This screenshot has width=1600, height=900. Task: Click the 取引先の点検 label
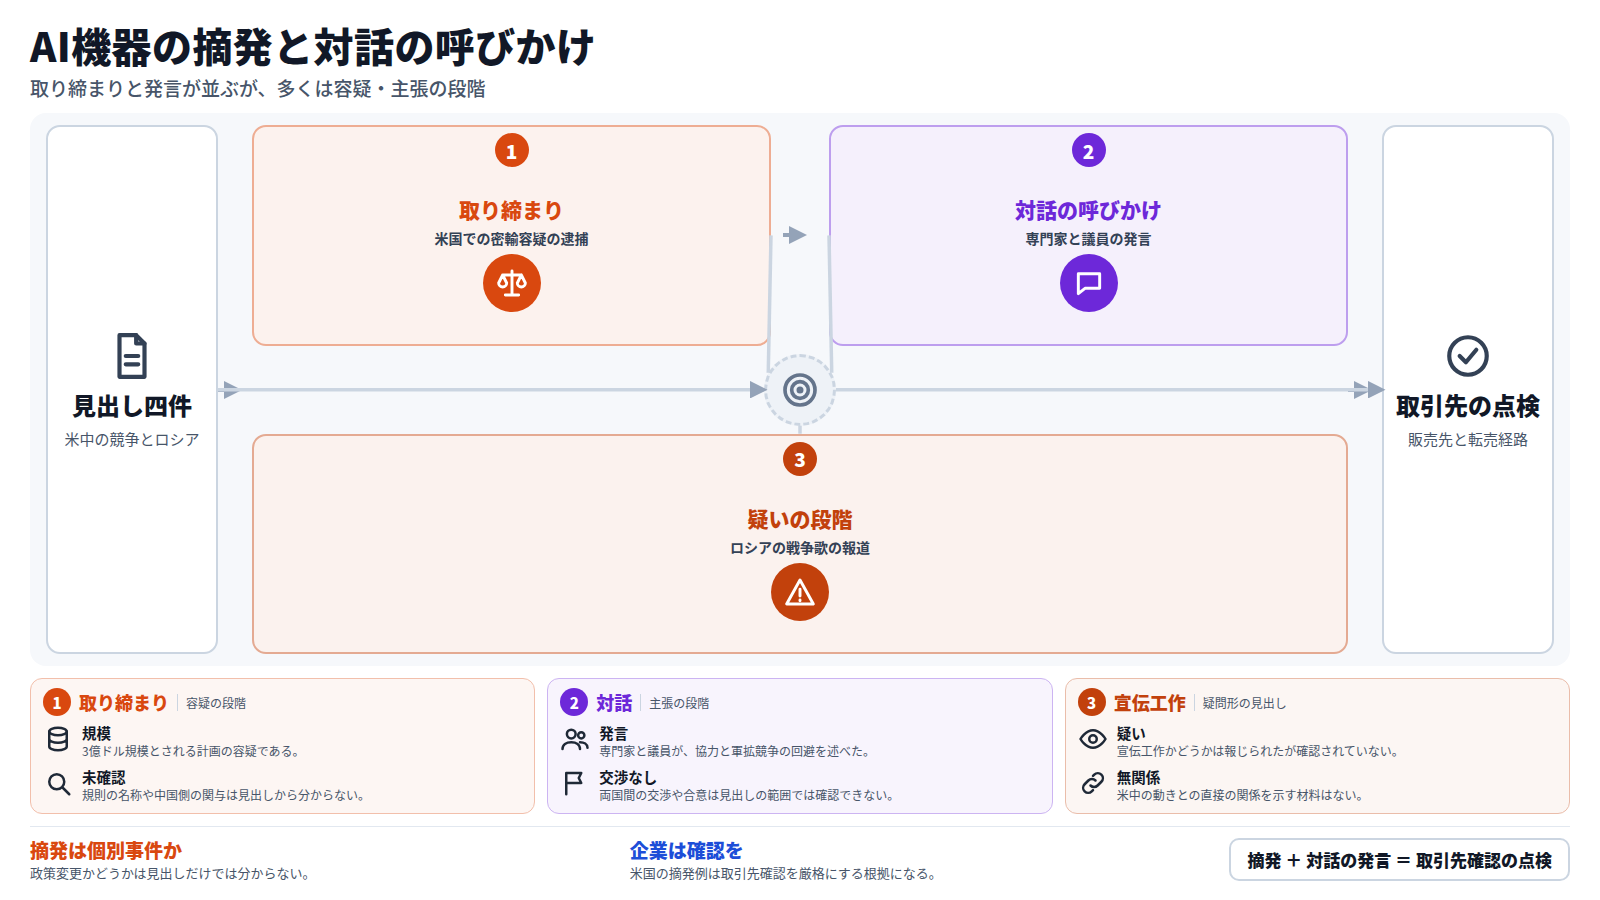pyautogui.click(x=1467, y=406)
